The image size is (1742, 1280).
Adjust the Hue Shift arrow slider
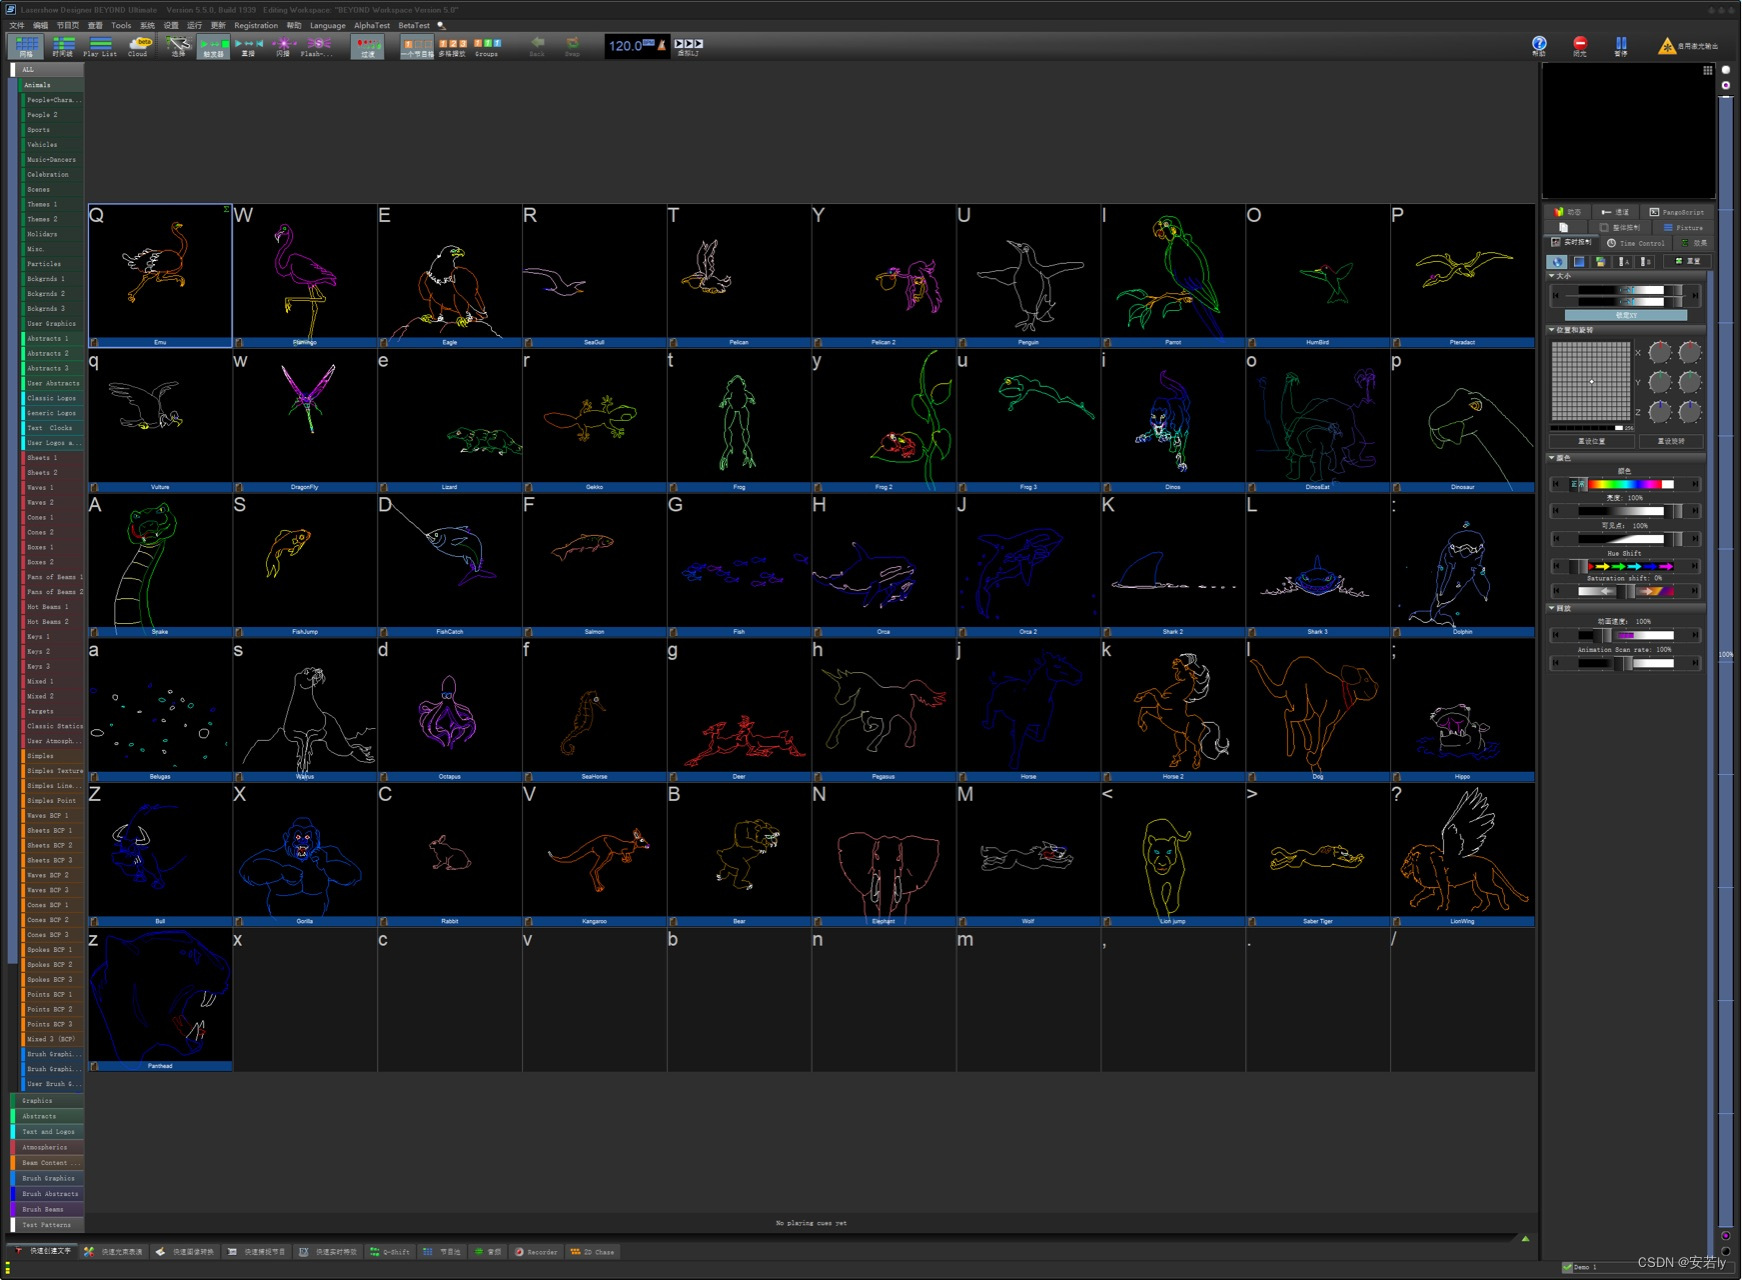pyautogui.click(x=1625, y=566)
